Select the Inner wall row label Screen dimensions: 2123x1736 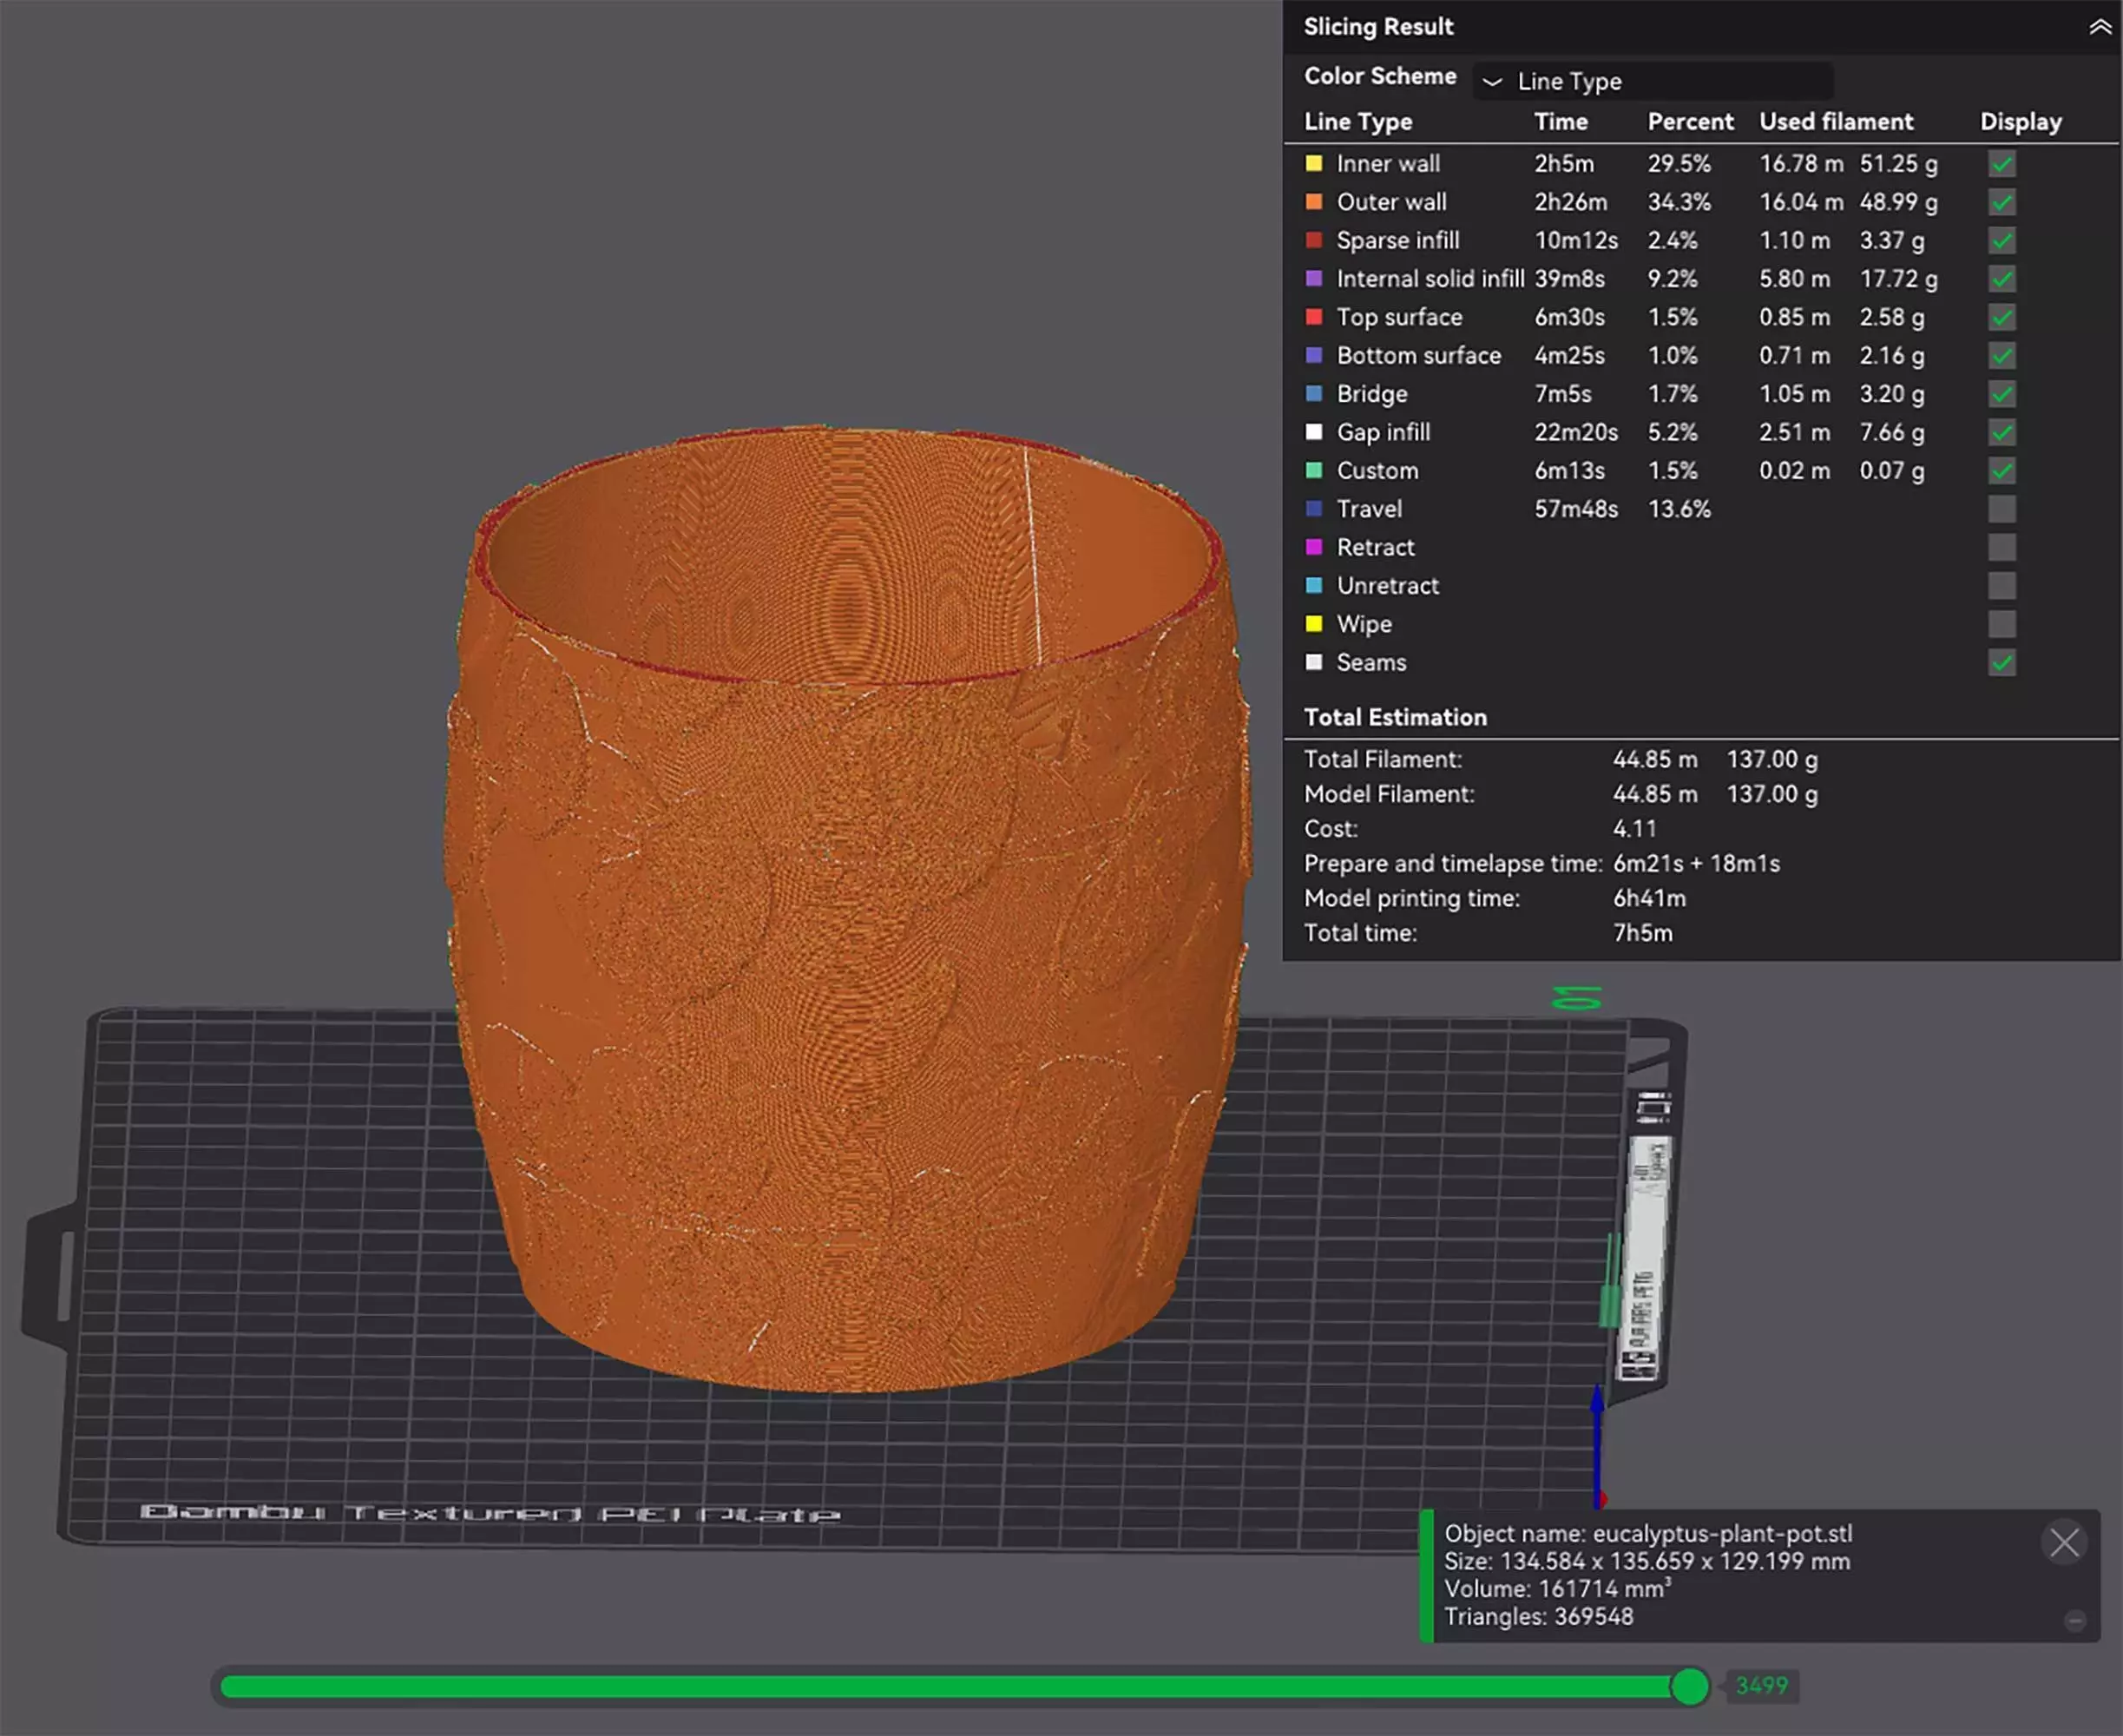[x=1388, y=163]
